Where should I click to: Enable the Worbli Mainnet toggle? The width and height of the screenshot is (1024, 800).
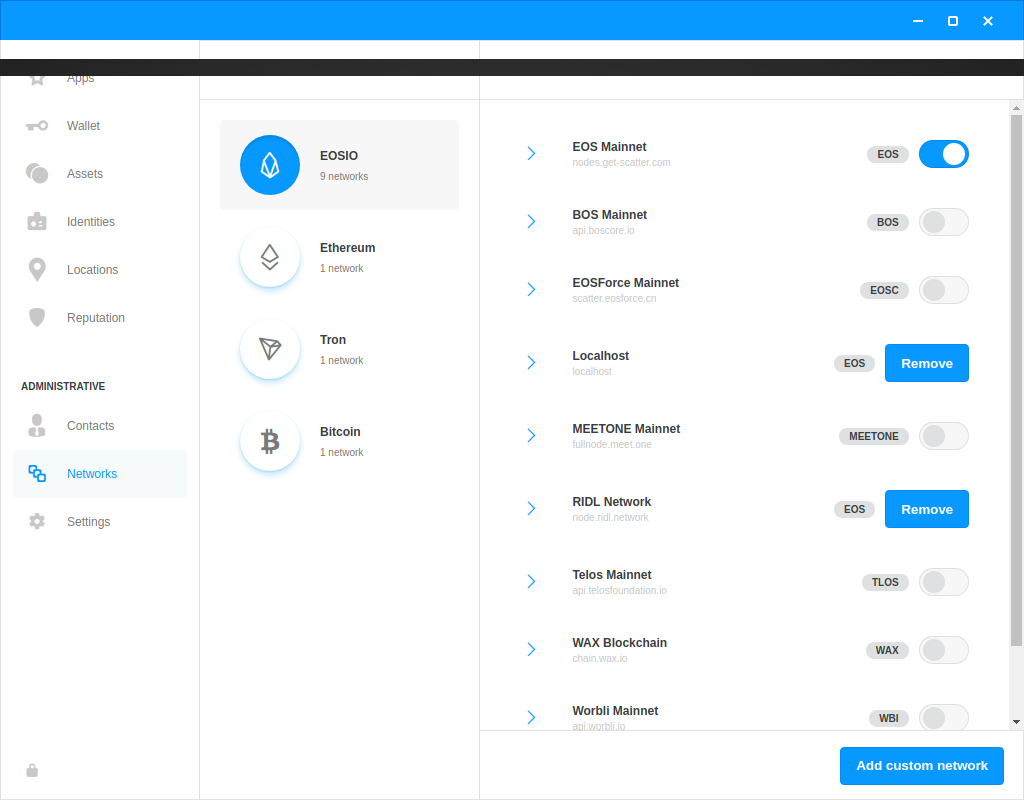coord(944,718)
